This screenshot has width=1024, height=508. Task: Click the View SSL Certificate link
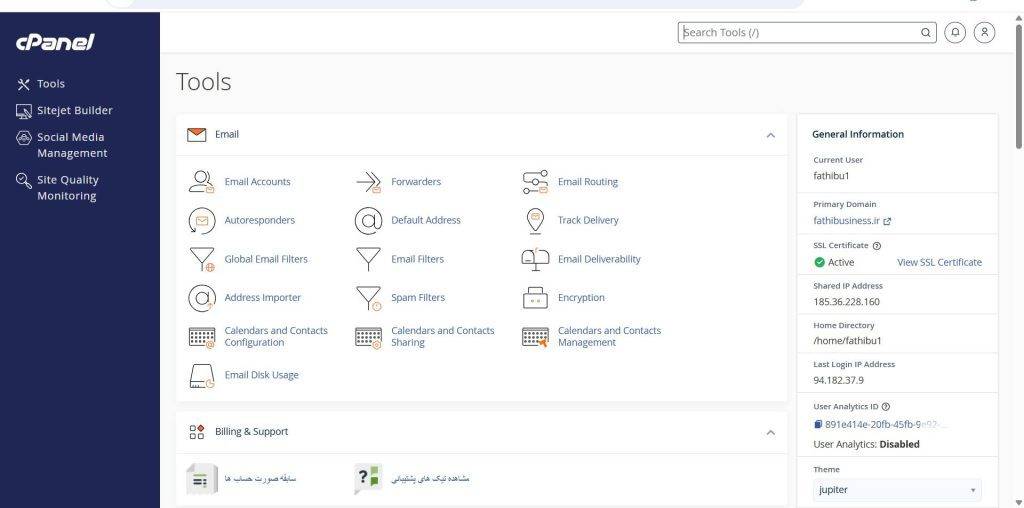click(x=939, y=262)
